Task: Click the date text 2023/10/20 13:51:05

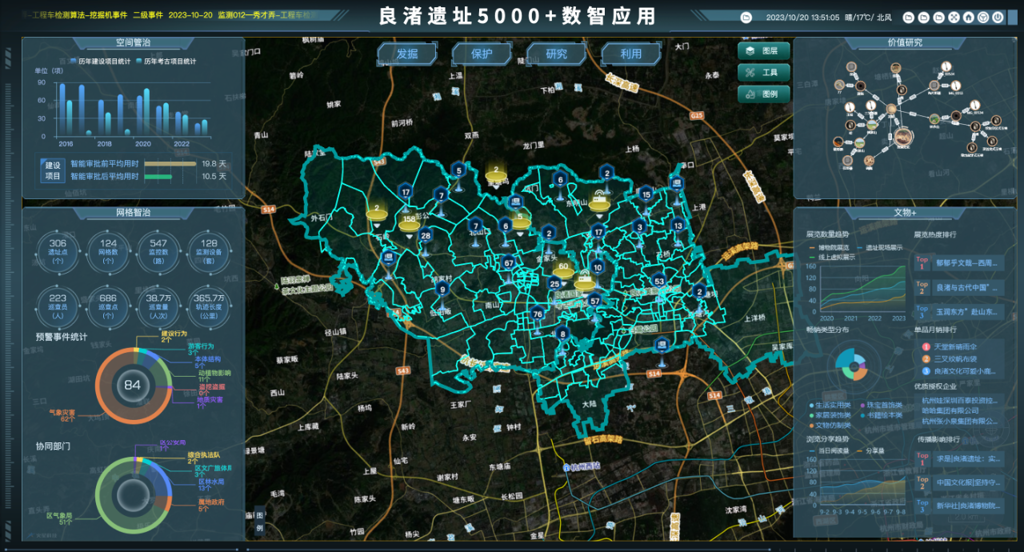Action: pyautogui.click(x=803, y=18)
